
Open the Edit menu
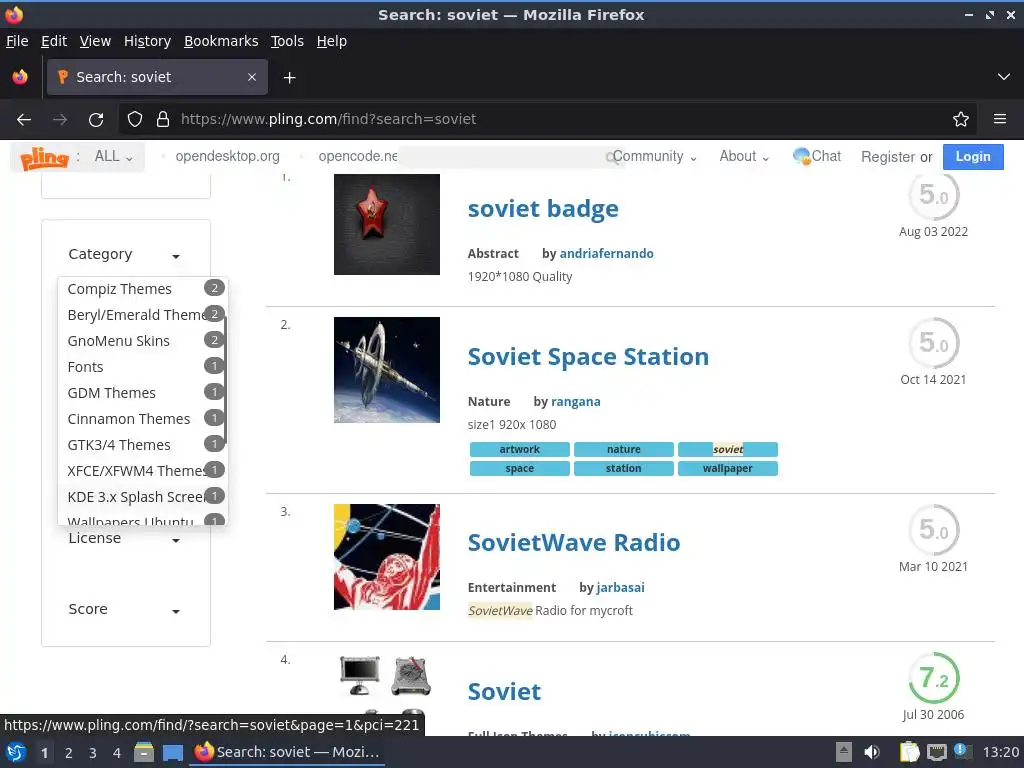tap(54, 41)
